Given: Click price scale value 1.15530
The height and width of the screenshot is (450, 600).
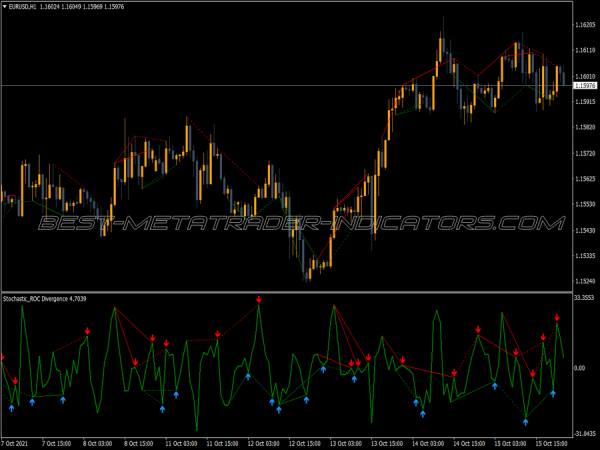Looking at the screenshot, I should tap(585, 204).
